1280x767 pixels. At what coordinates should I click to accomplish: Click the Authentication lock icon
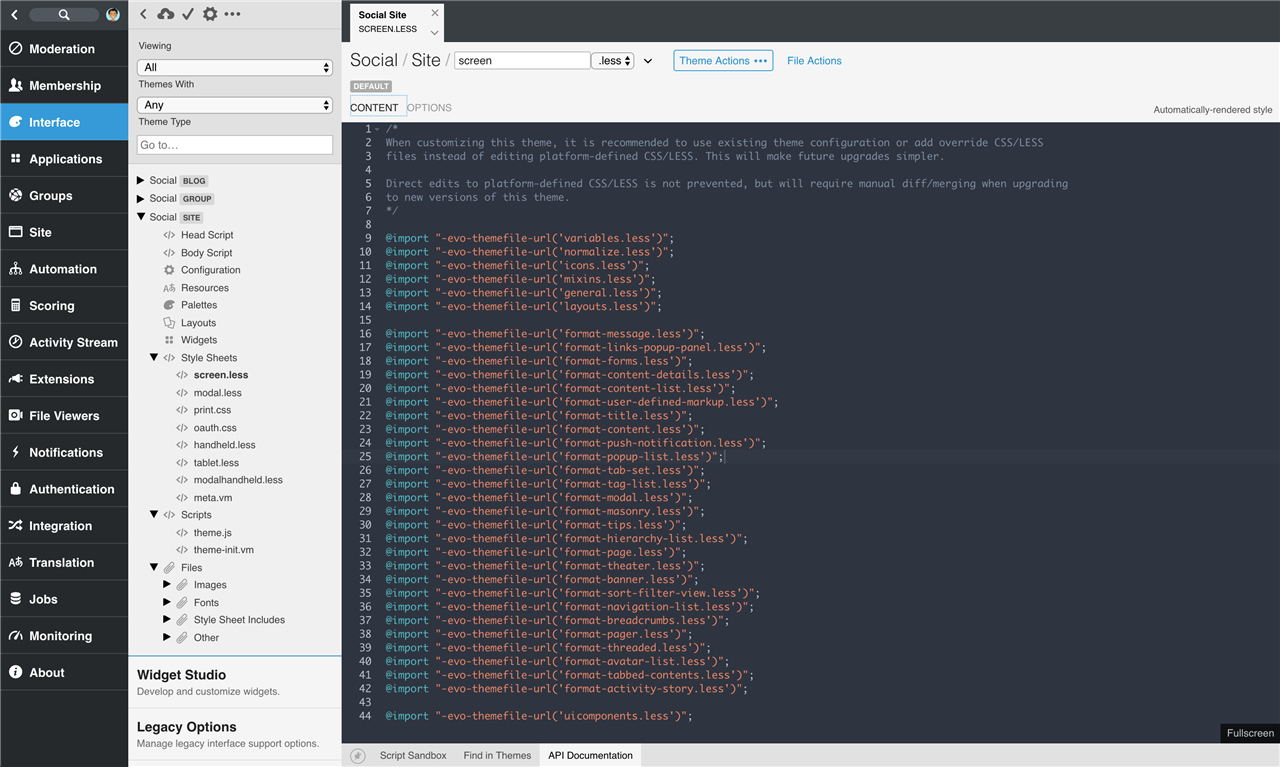point(15,489)
